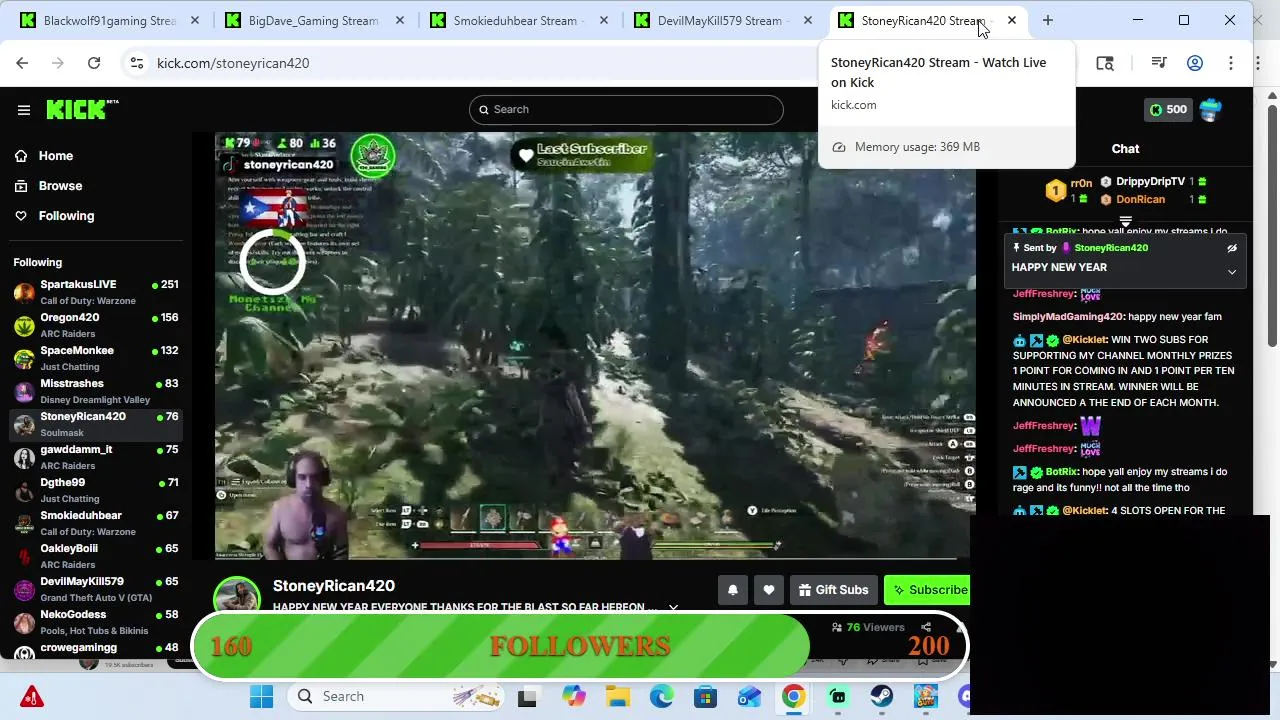Viewport: 1280px width, 720px height.
Task: Click the Kick search field
Action: [626, 110]
